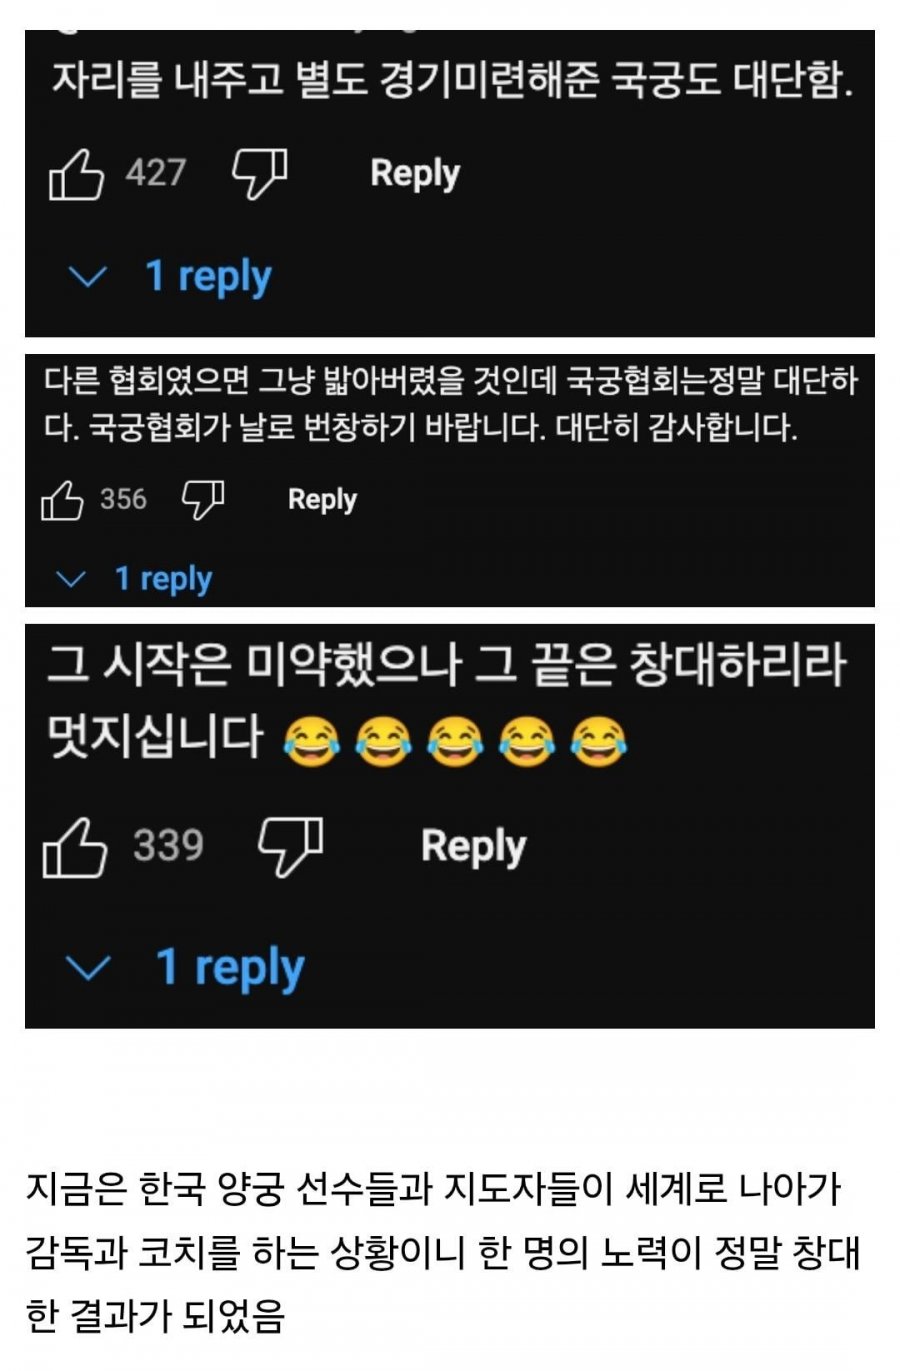Open '1 reply' under the 356-like comment
The width and height of the screenshot is (900, 1371).
[163, 579]
